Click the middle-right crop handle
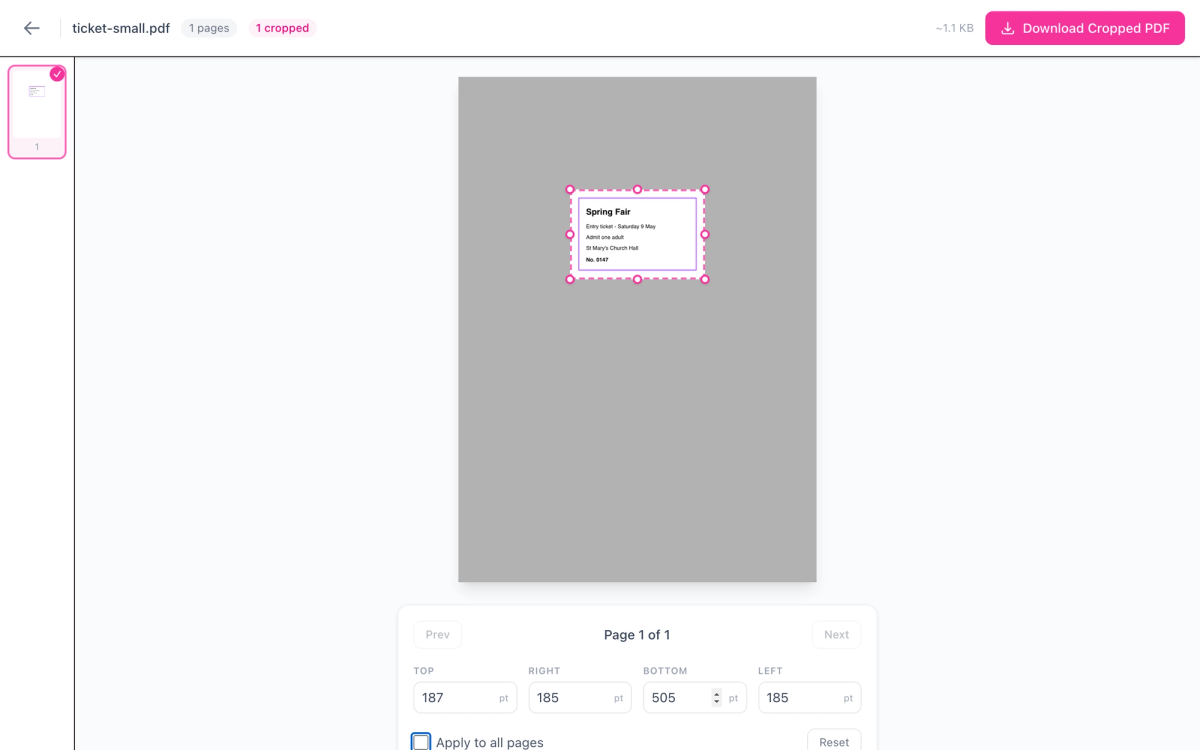Screen dimensions: 1200x750 (705, 234)
